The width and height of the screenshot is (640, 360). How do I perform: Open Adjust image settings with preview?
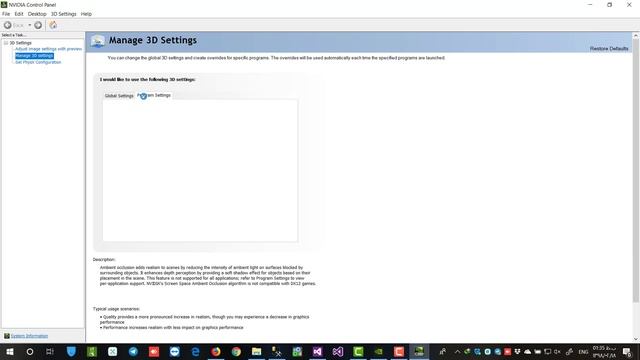point(49,49)
